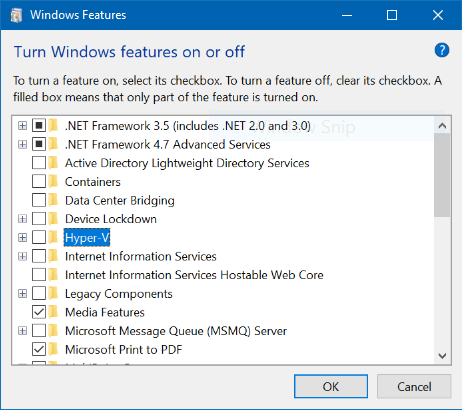Viewport: 462px width, 410px height.
Task: Enable the Device Lockdown checkbox
Action: pos(39,219)
